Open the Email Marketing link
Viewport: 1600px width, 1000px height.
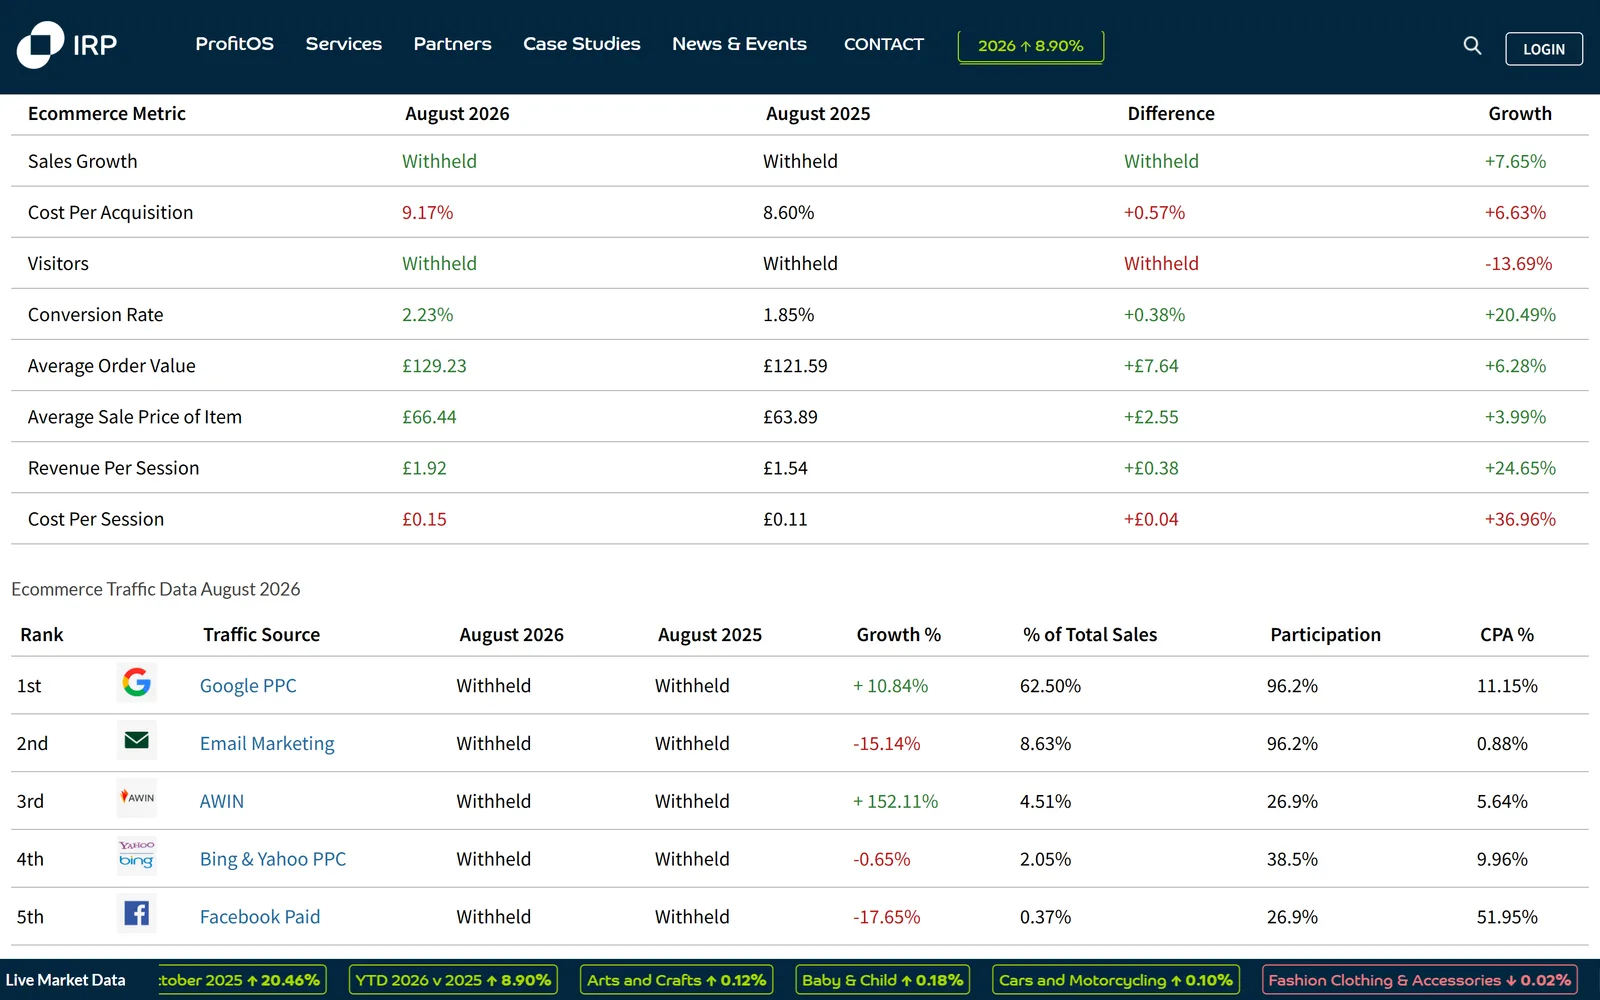coord(267,744)
